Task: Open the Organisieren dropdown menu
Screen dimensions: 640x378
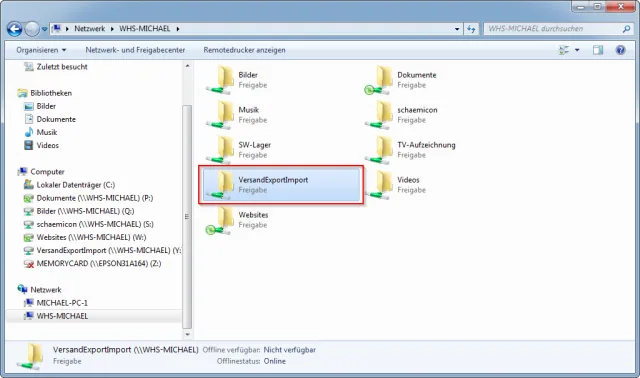Action: (x=41, y=50)
